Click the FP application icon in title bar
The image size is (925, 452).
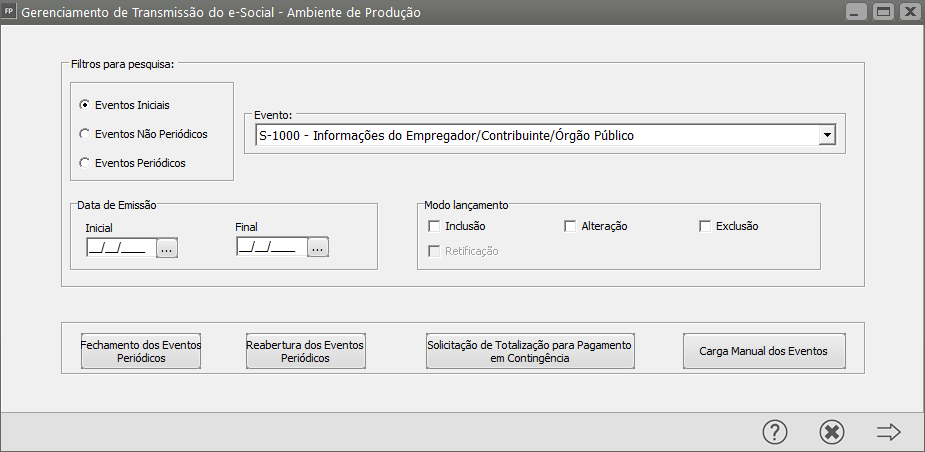coord(10,12)
